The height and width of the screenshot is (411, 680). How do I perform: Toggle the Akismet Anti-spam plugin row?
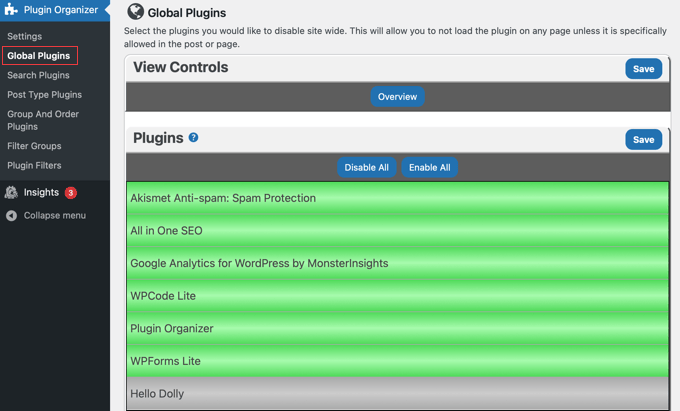click(x=397, y=198)
